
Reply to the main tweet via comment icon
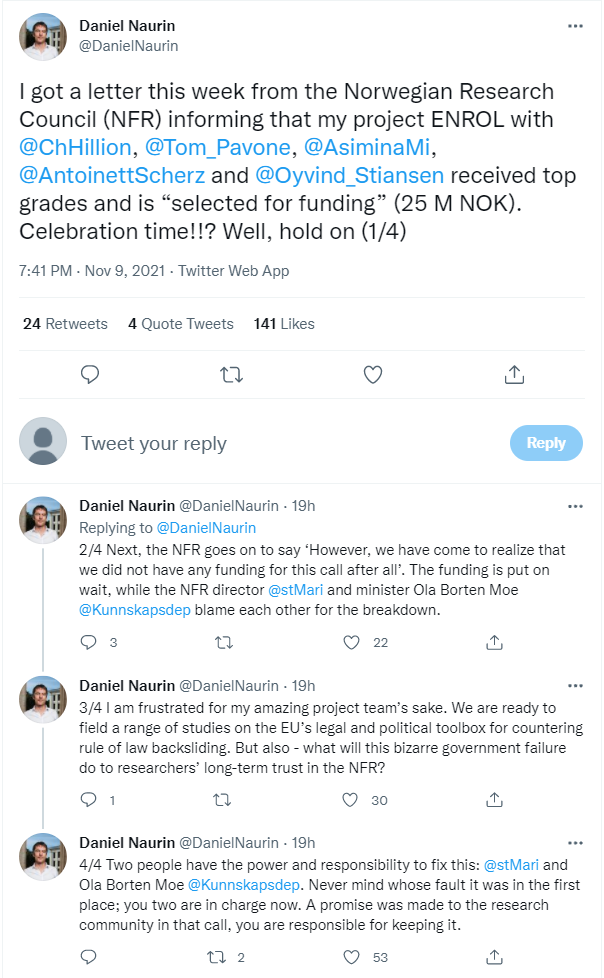[x=89, y=374]
